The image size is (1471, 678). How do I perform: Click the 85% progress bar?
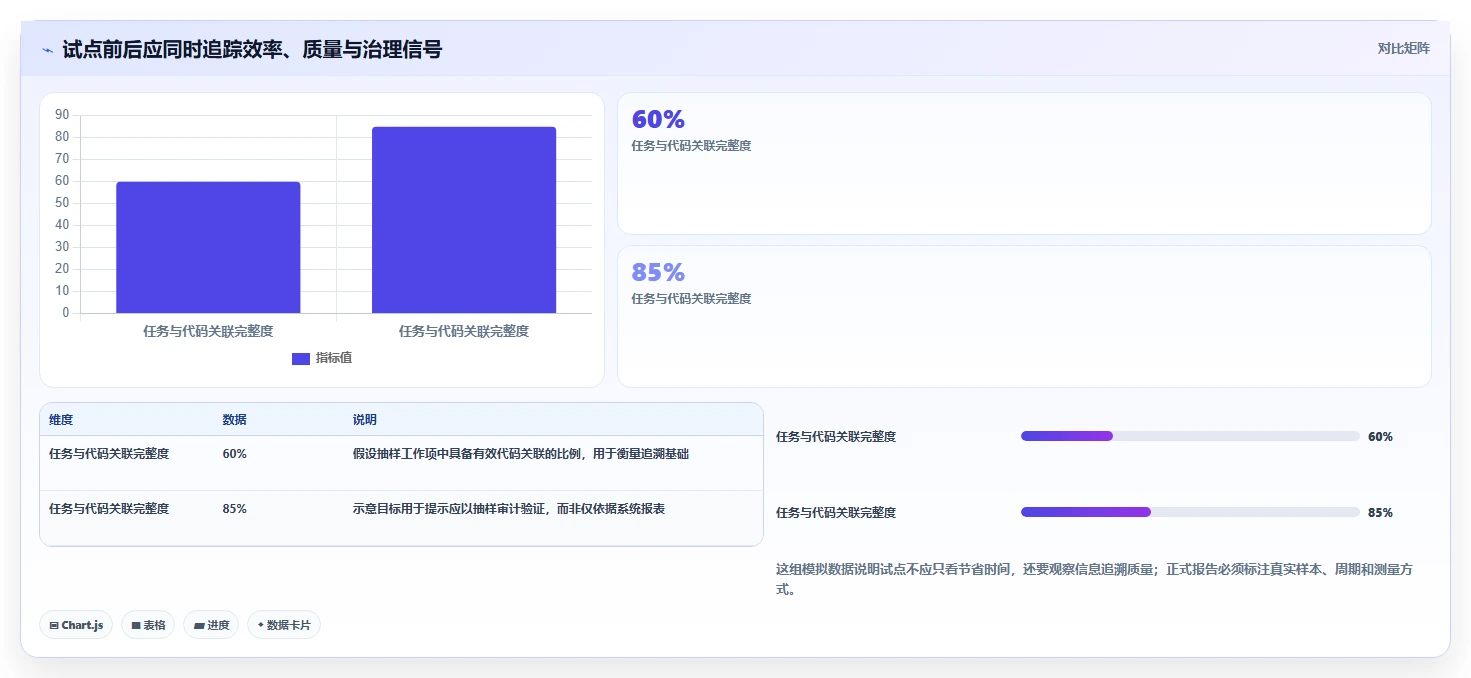pos(1190,512)
